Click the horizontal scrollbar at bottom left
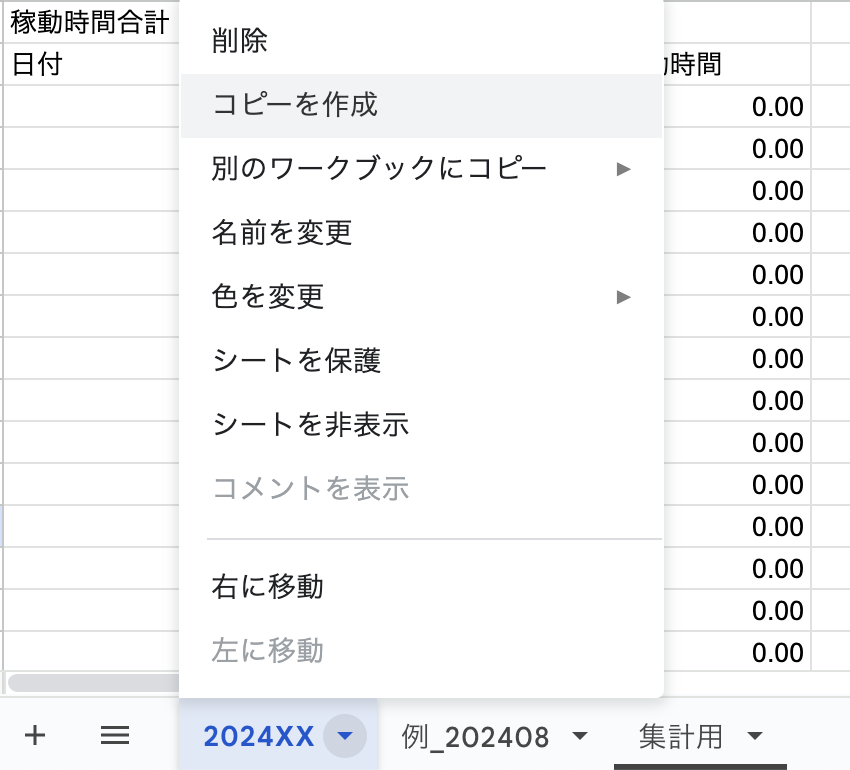The height and width of the screenshot is (770, 850). [x=90, y=683]
